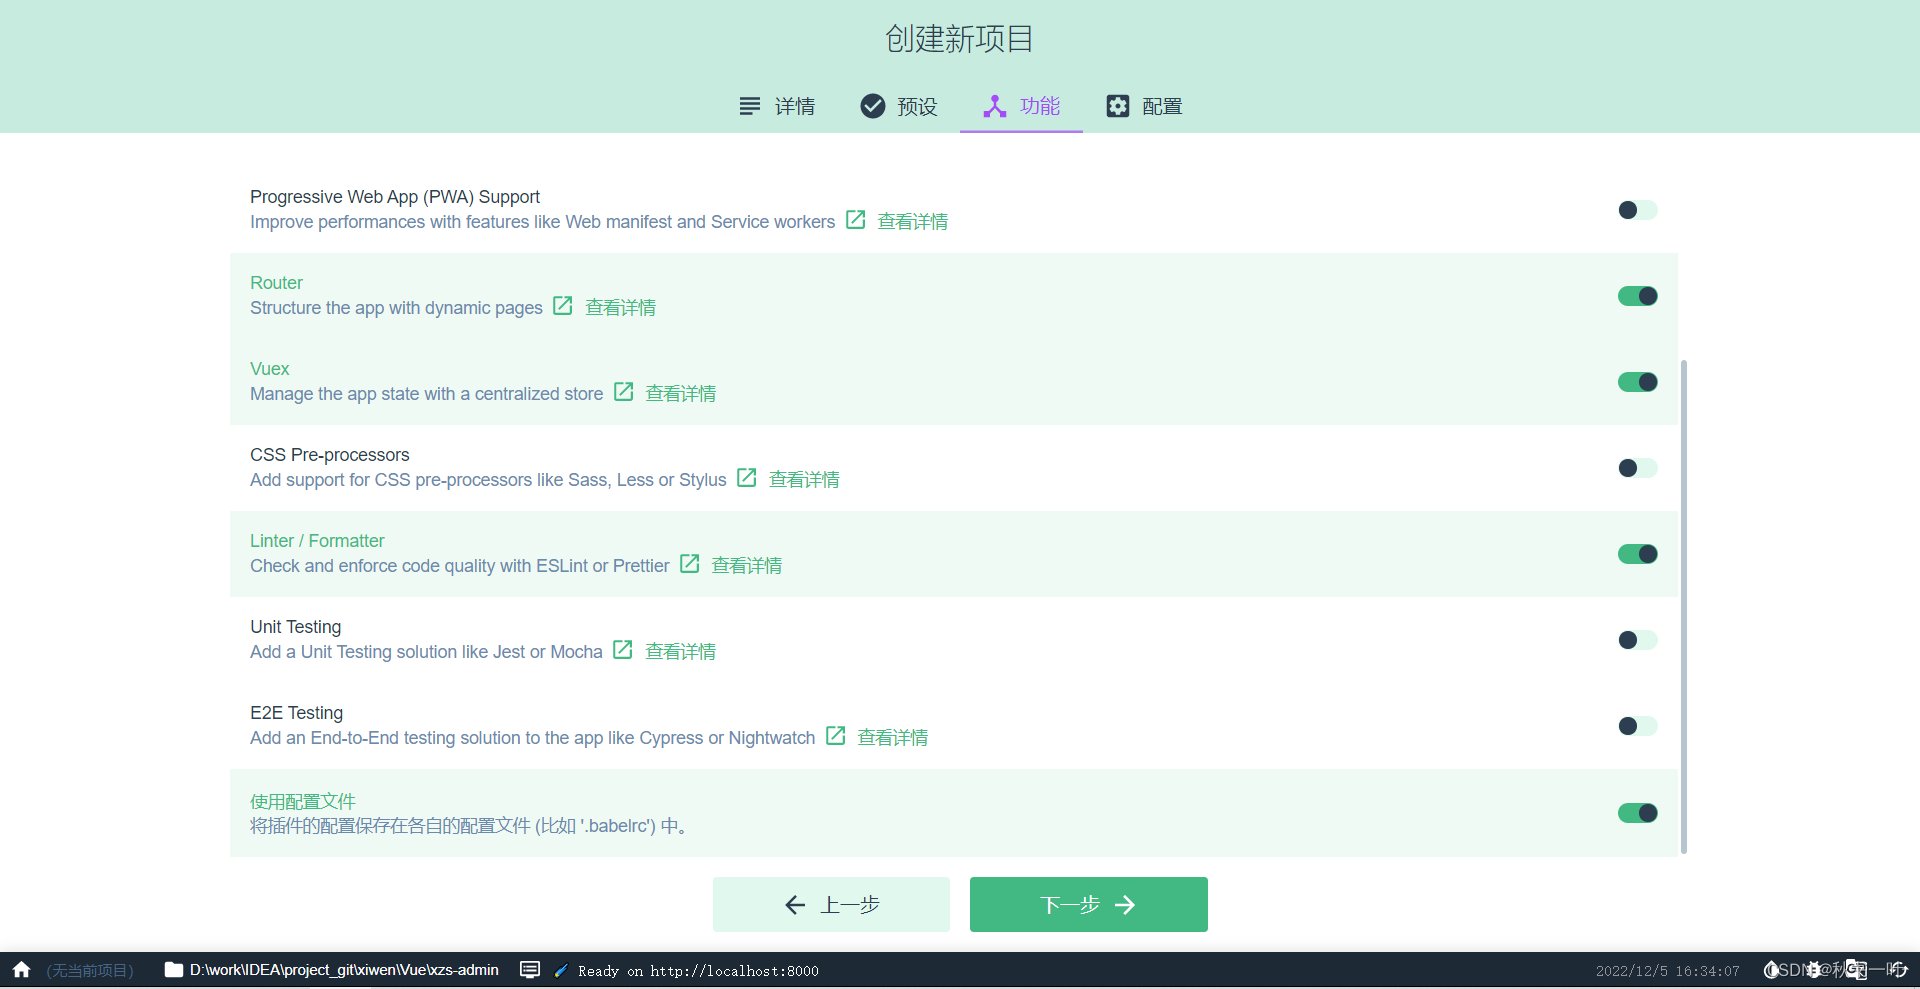Image resolution: width=1920 pixels, height=989 pixels.
Task: Click the Ready on http://localhost:8000 message
Action: click(x=698, y=971)
